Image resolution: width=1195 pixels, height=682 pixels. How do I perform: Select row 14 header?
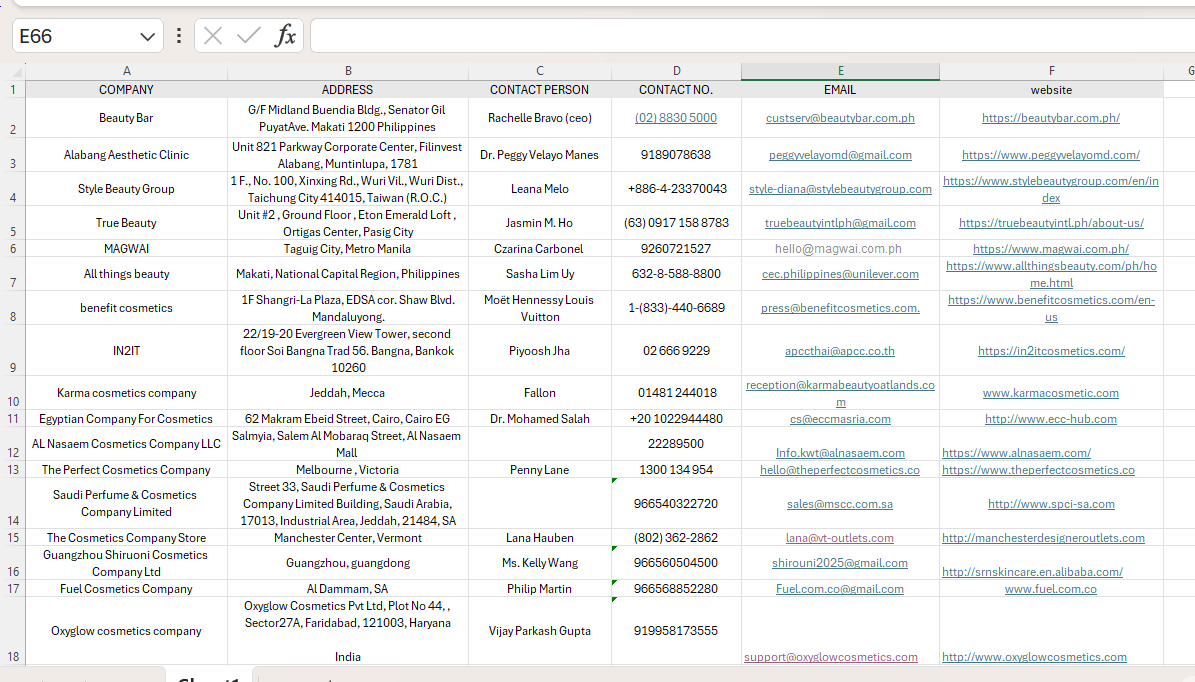pos(13,503)
